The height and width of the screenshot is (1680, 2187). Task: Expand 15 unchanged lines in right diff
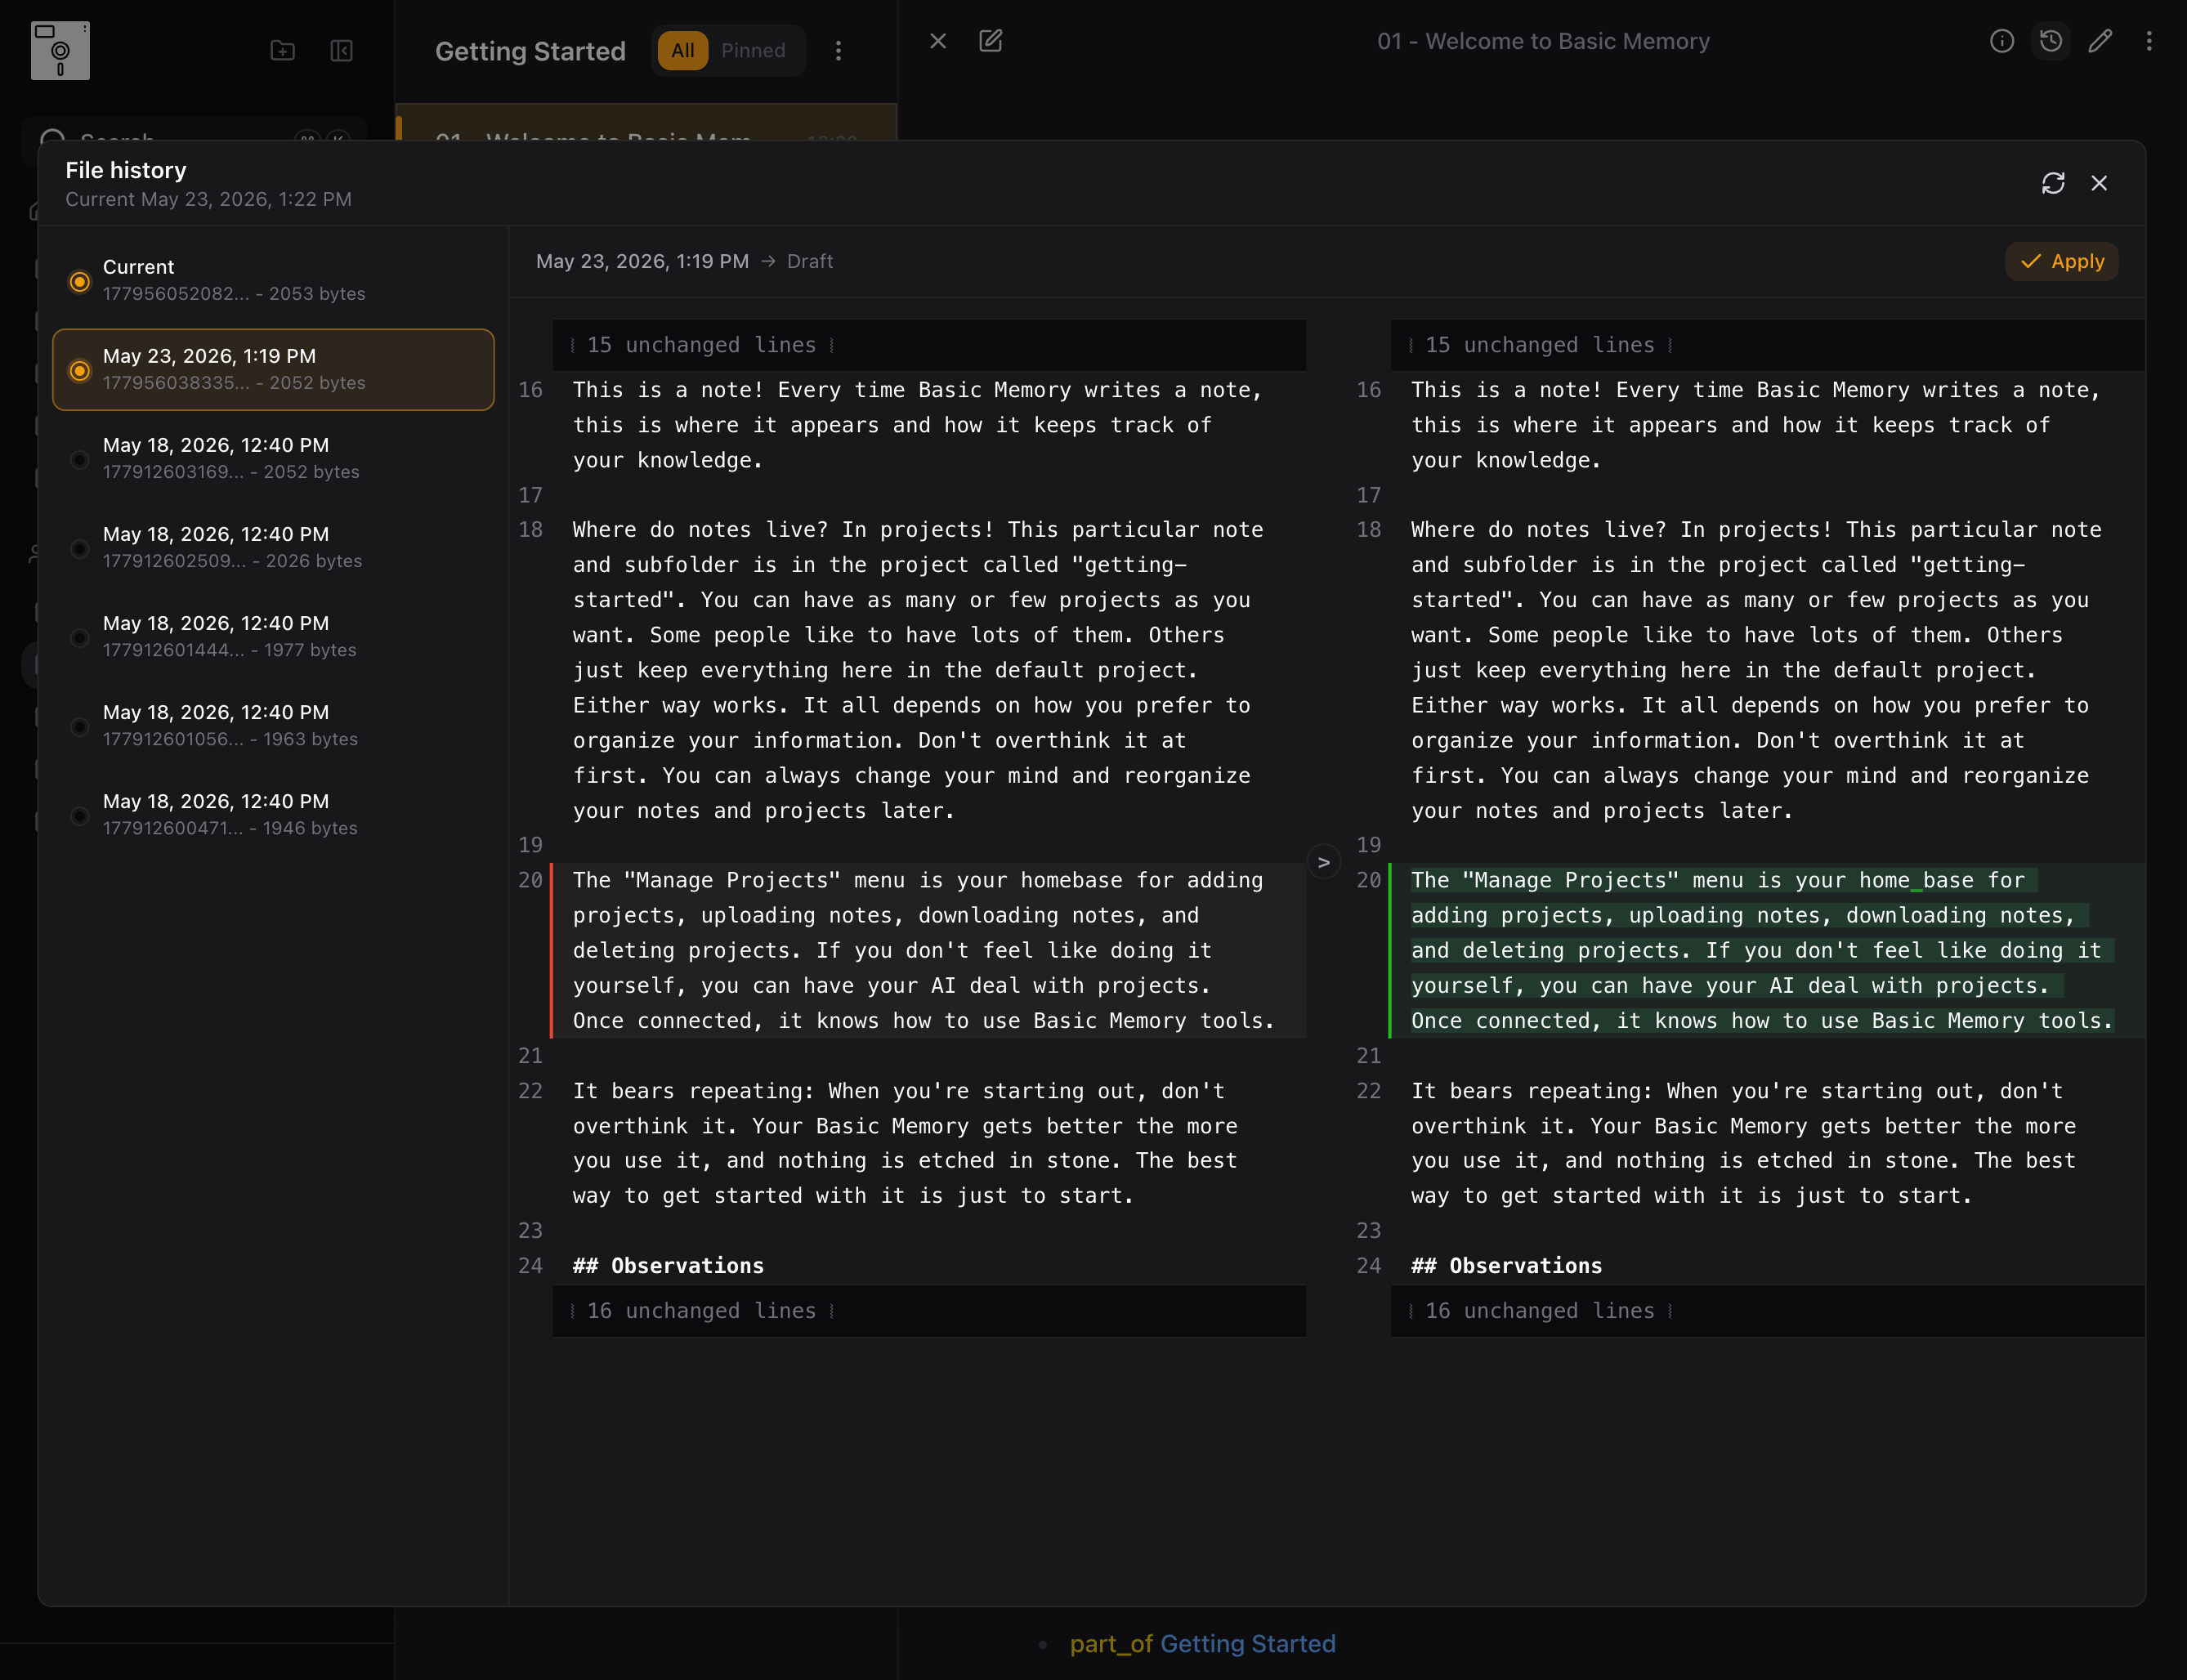pos(1767,345)
